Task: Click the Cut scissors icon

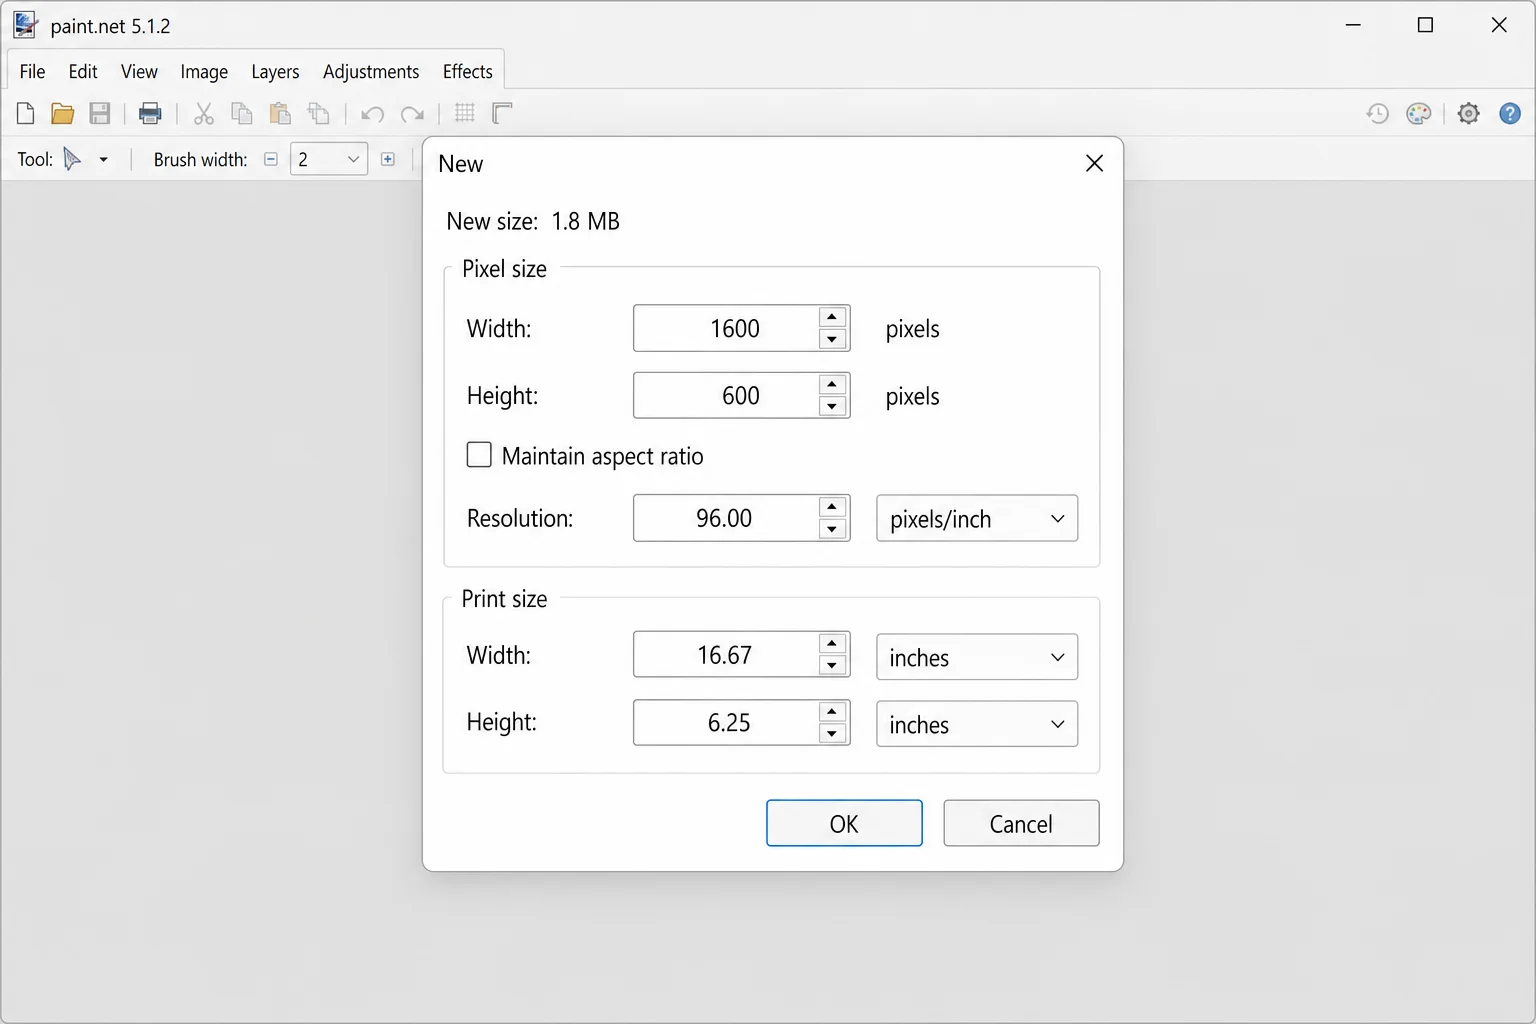Action: (x=204, y=113)
